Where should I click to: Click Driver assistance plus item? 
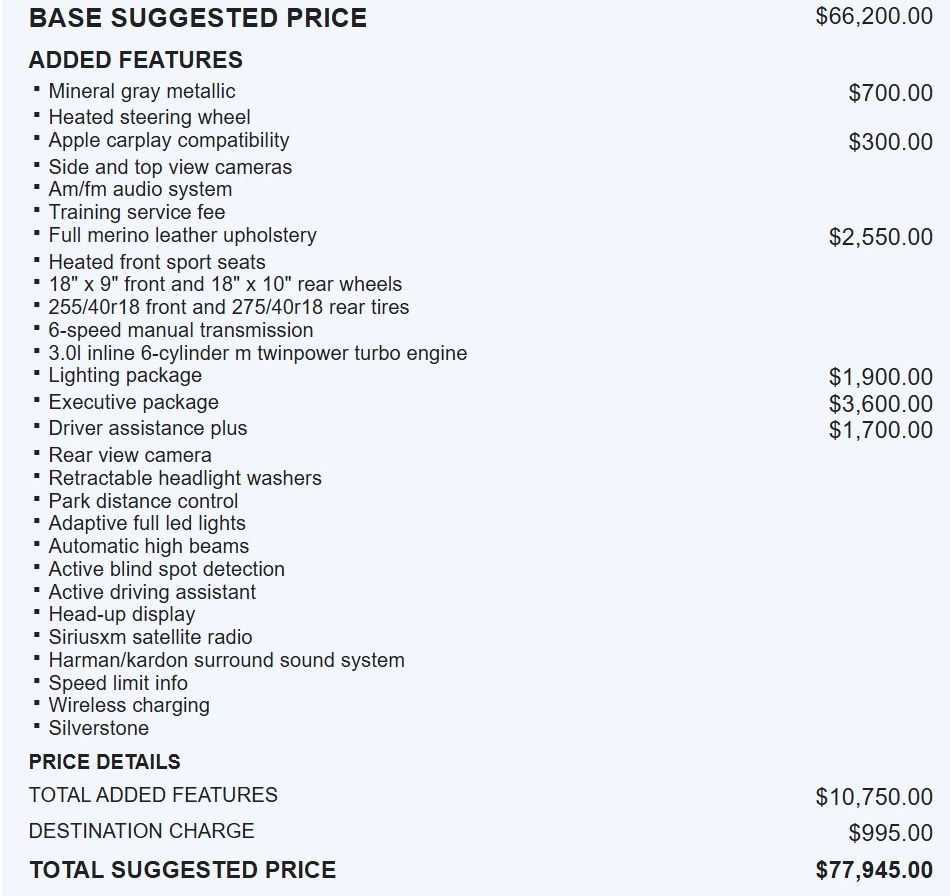147,428
